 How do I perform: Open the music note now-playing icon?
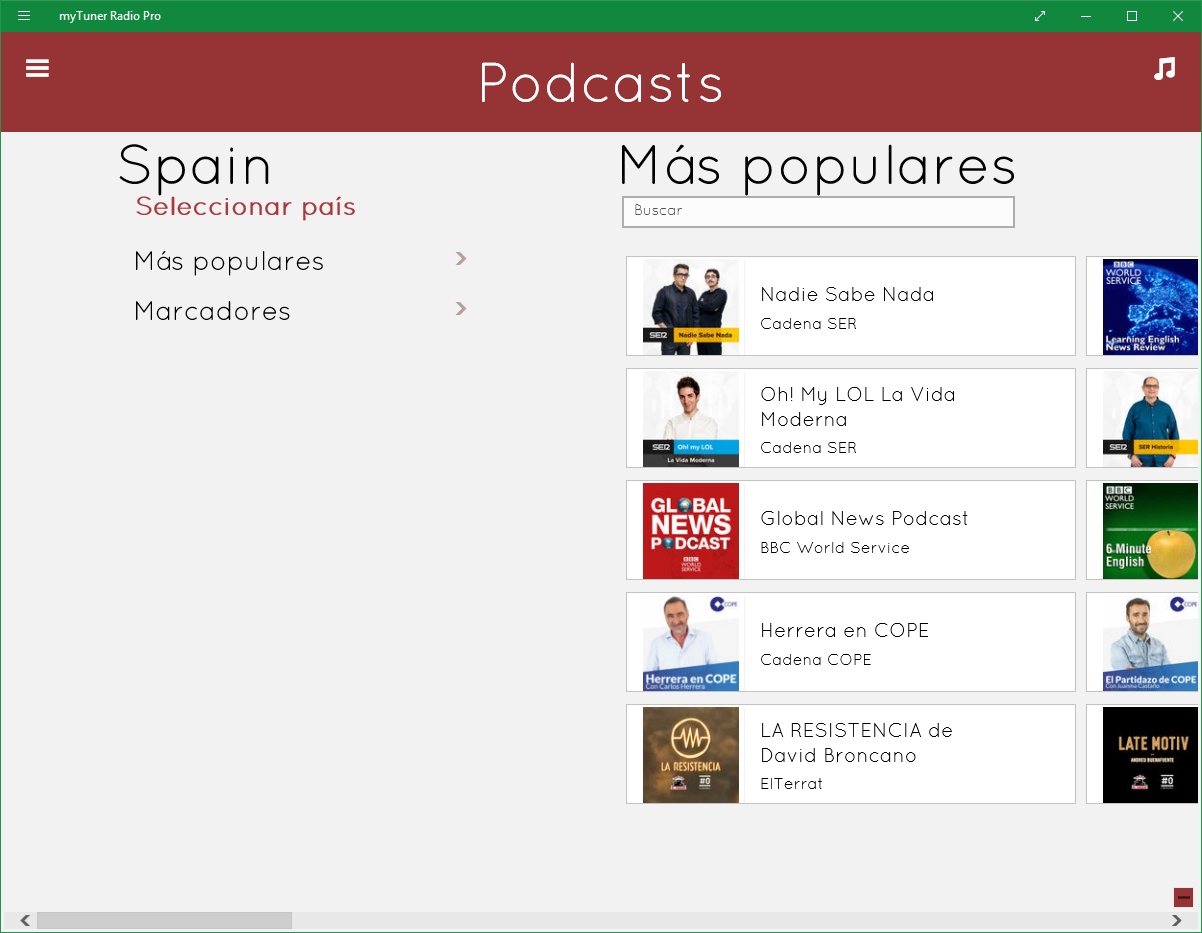(x=1164, y=68)
